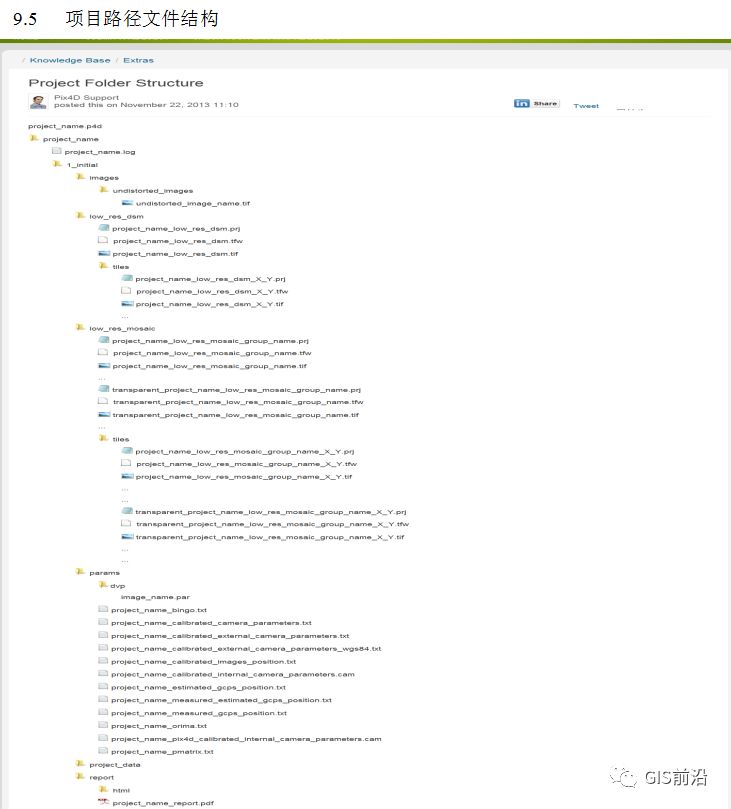The image size is (731, 809).
Task: Click the project_name_report.pdf PDF icon
Action: tap(104, 802)
